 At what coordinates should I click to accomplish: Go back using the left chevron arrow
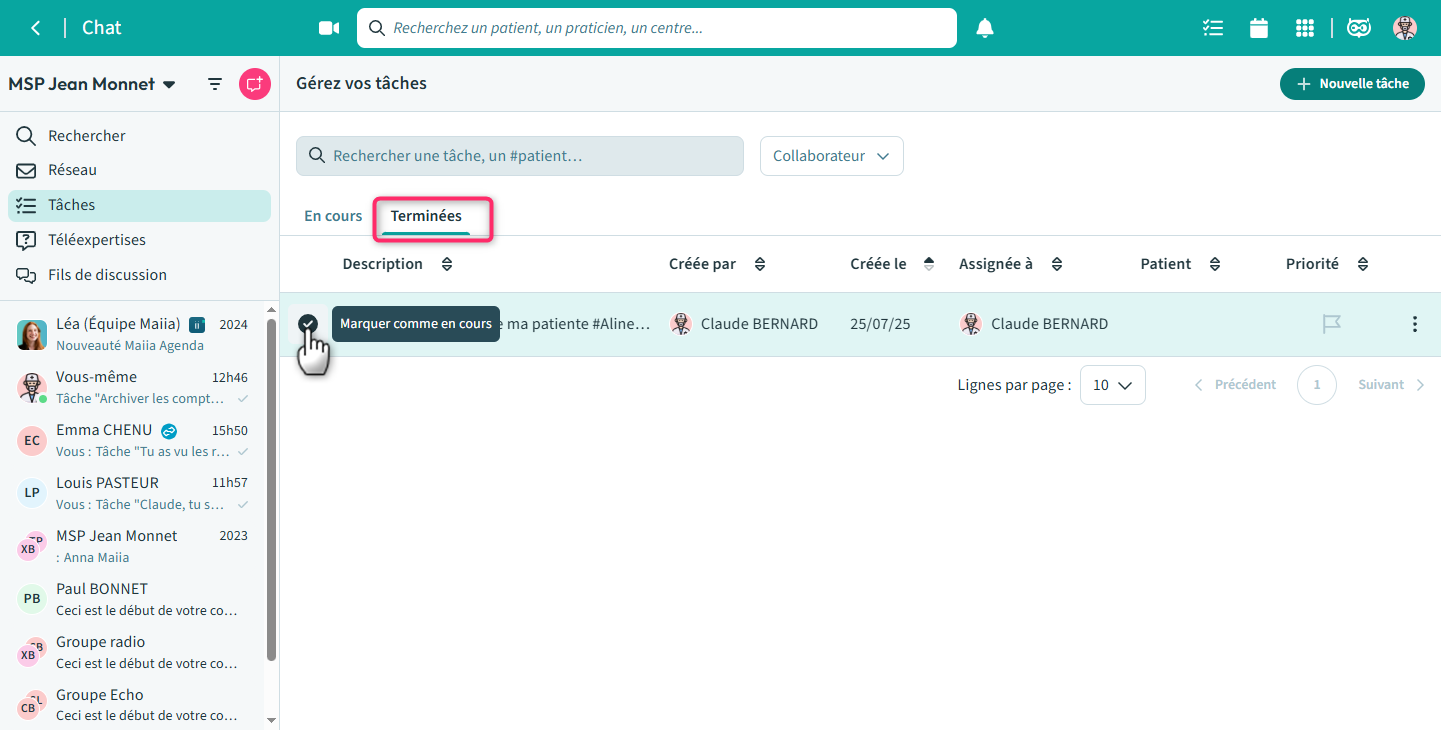(x=36, y=28)
